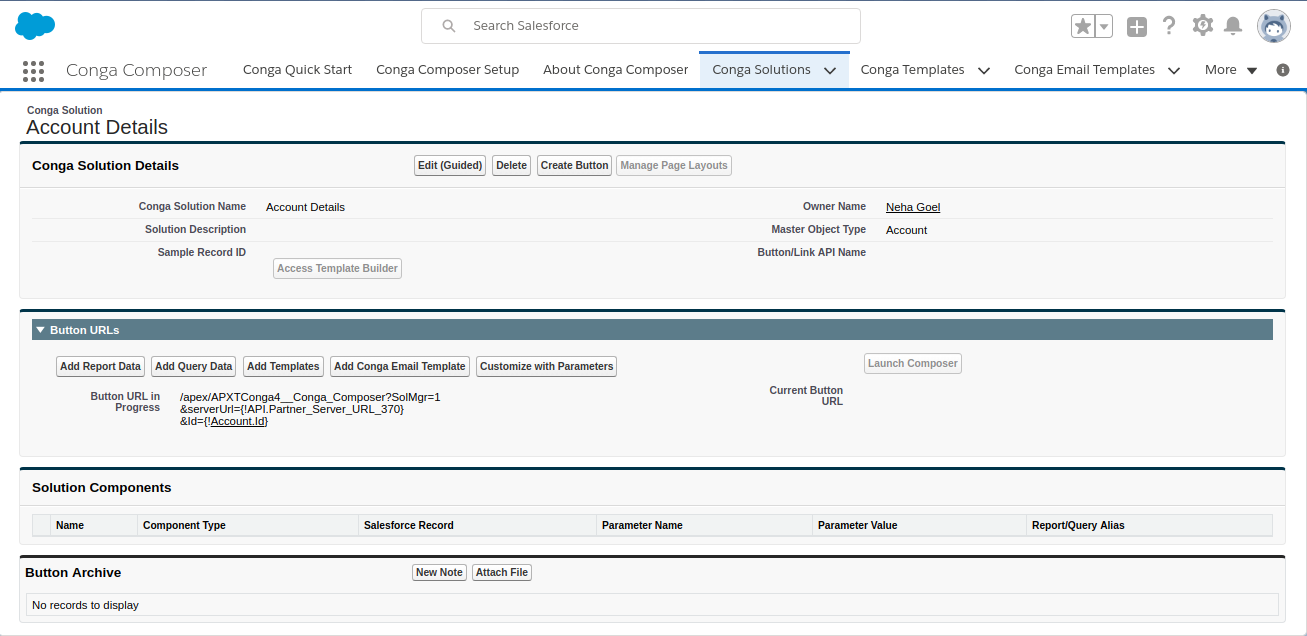Open the Help question mark icon
The width and height of the screenshot is (1307, 636).
pos(1169,26)
